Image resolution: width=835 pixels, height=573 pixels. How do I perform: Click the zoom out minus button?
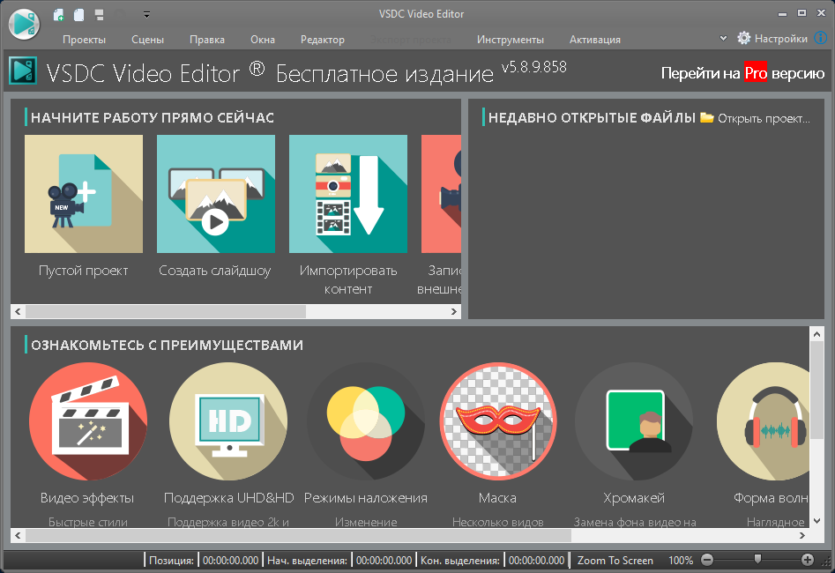[x=707, y=560]
